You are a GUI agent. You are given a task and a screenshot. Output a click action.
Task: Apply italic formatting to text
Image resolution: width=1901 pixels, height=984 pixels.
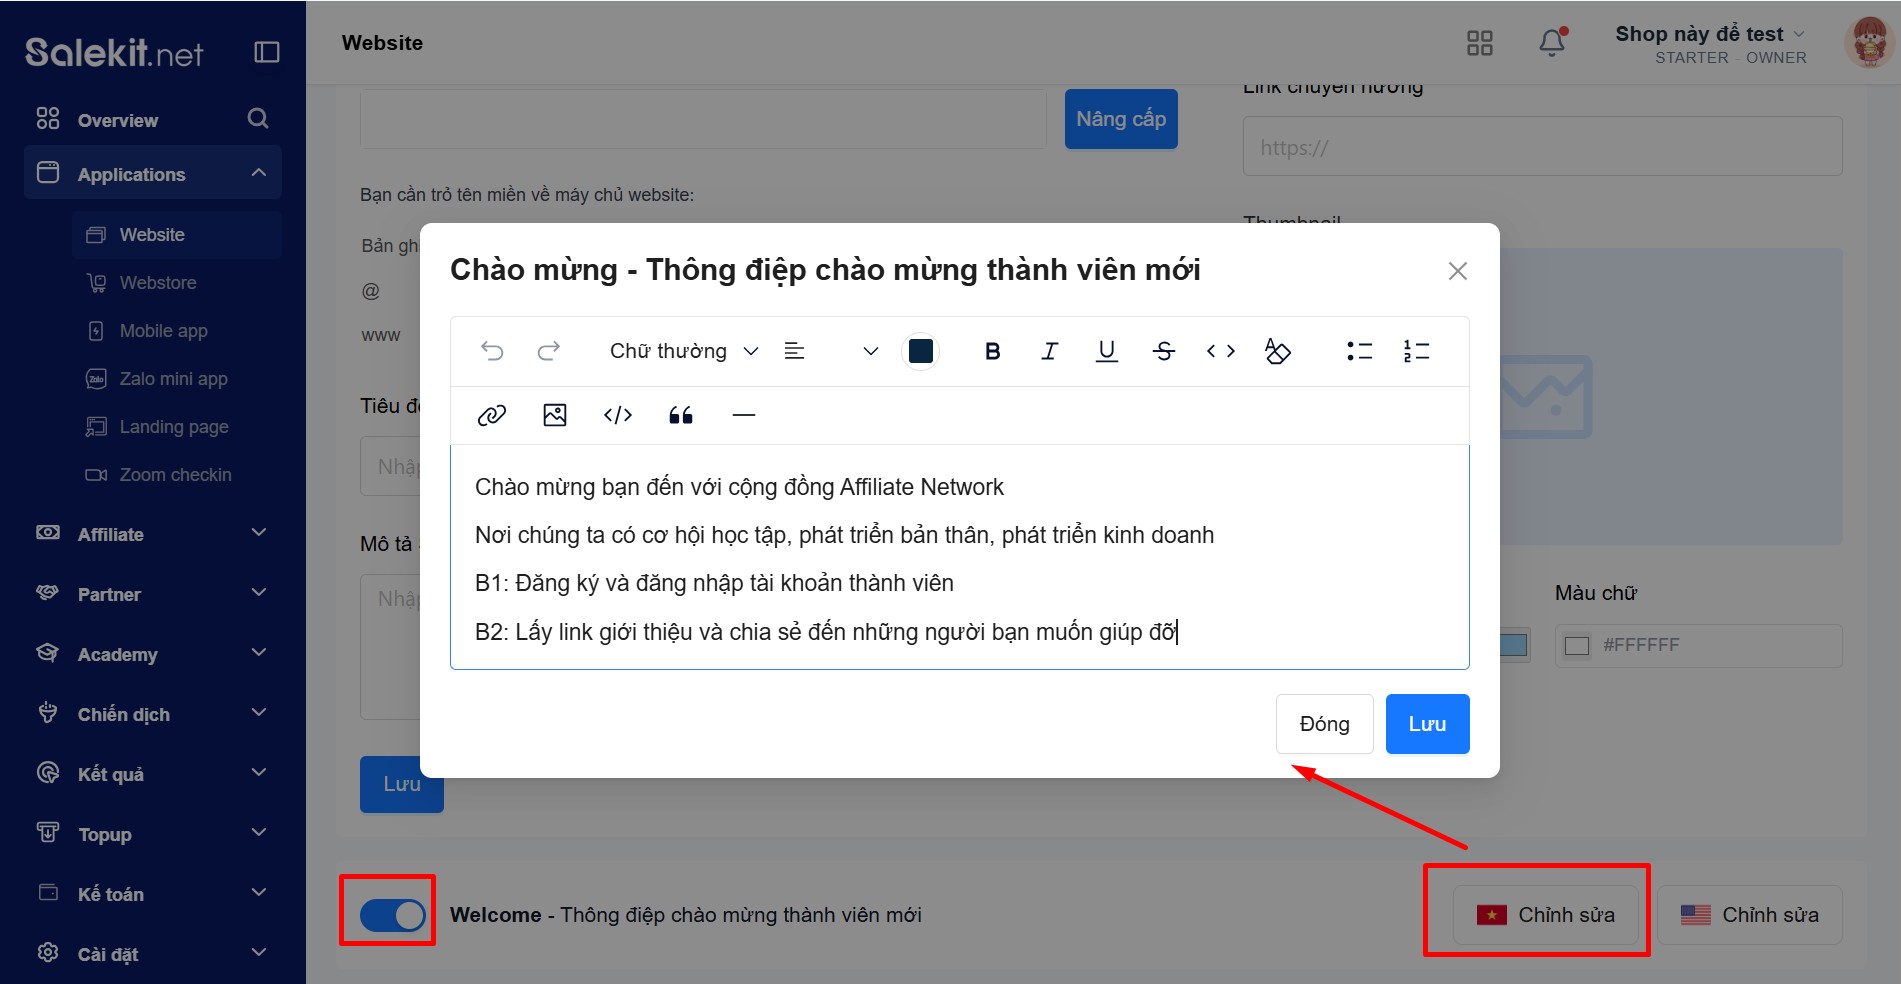(x=1049, y=351)
